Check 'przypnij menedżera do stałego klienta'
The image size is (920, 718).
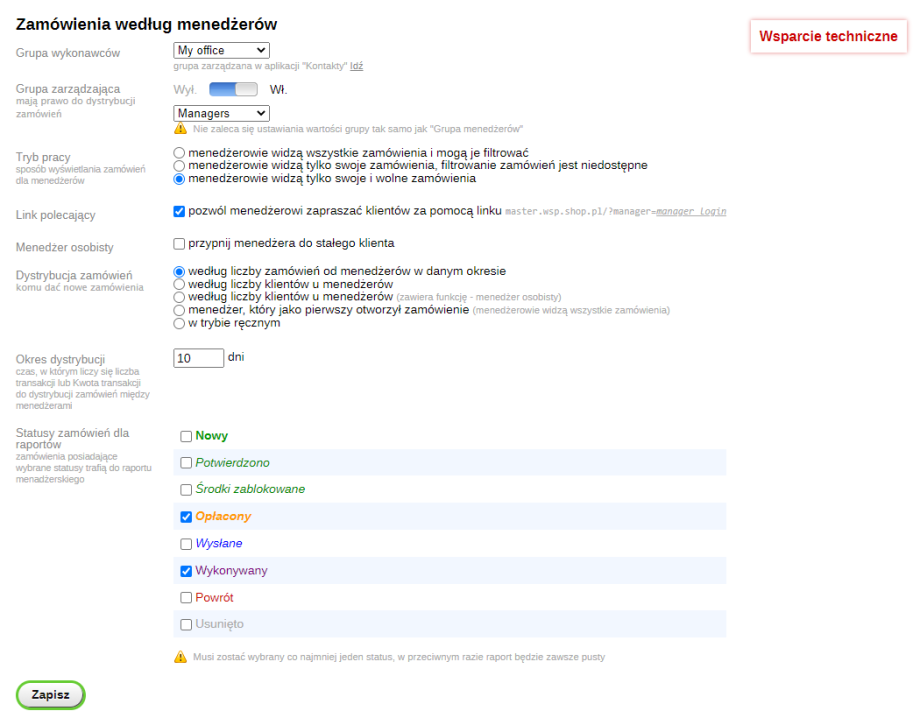click(x=180, y=243)
